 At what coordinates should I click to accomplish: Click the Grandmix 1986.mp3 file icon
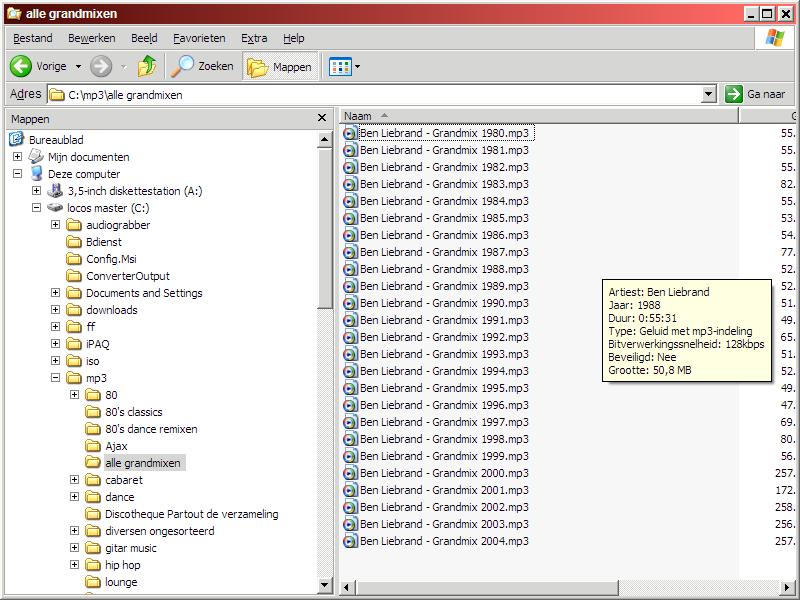coord(350,235)
